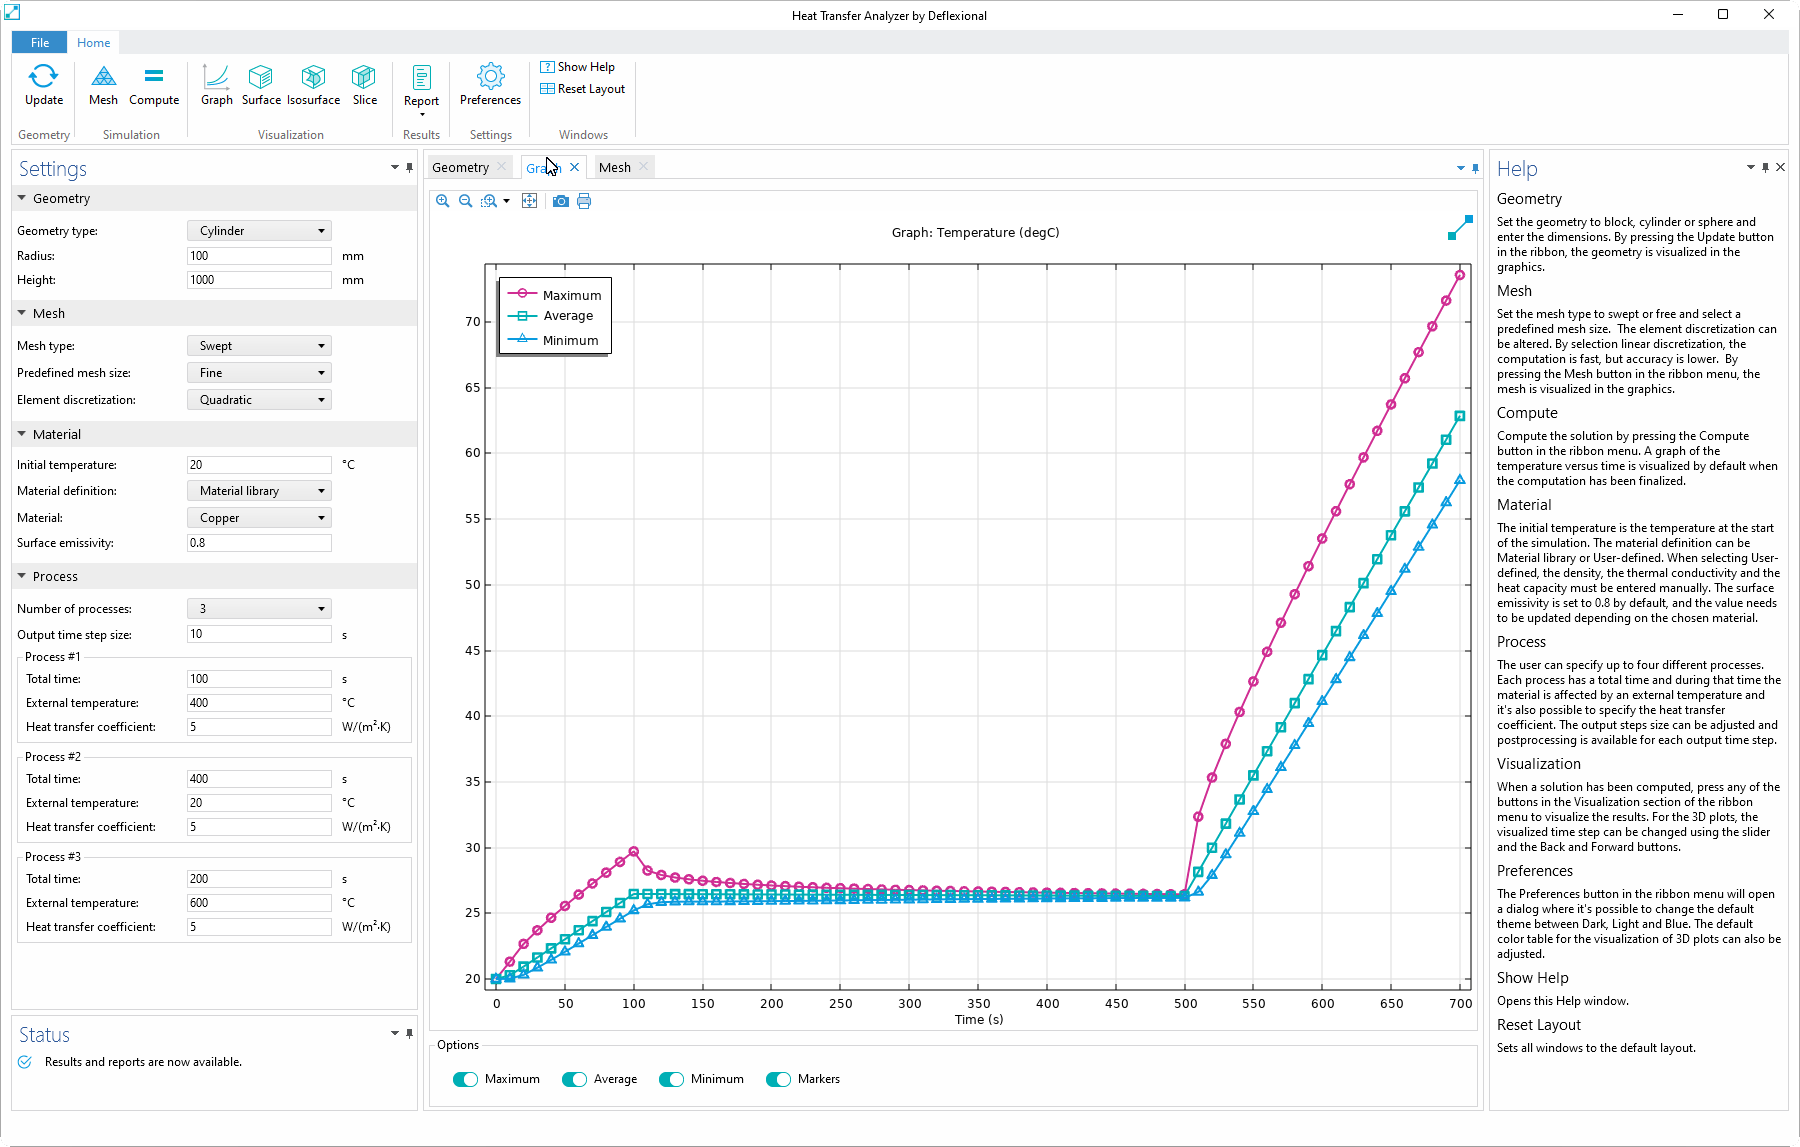Select the Graph tab
Image resolution: width=1800 pixels, height=1147 pixels.
[x=543, y=167]
